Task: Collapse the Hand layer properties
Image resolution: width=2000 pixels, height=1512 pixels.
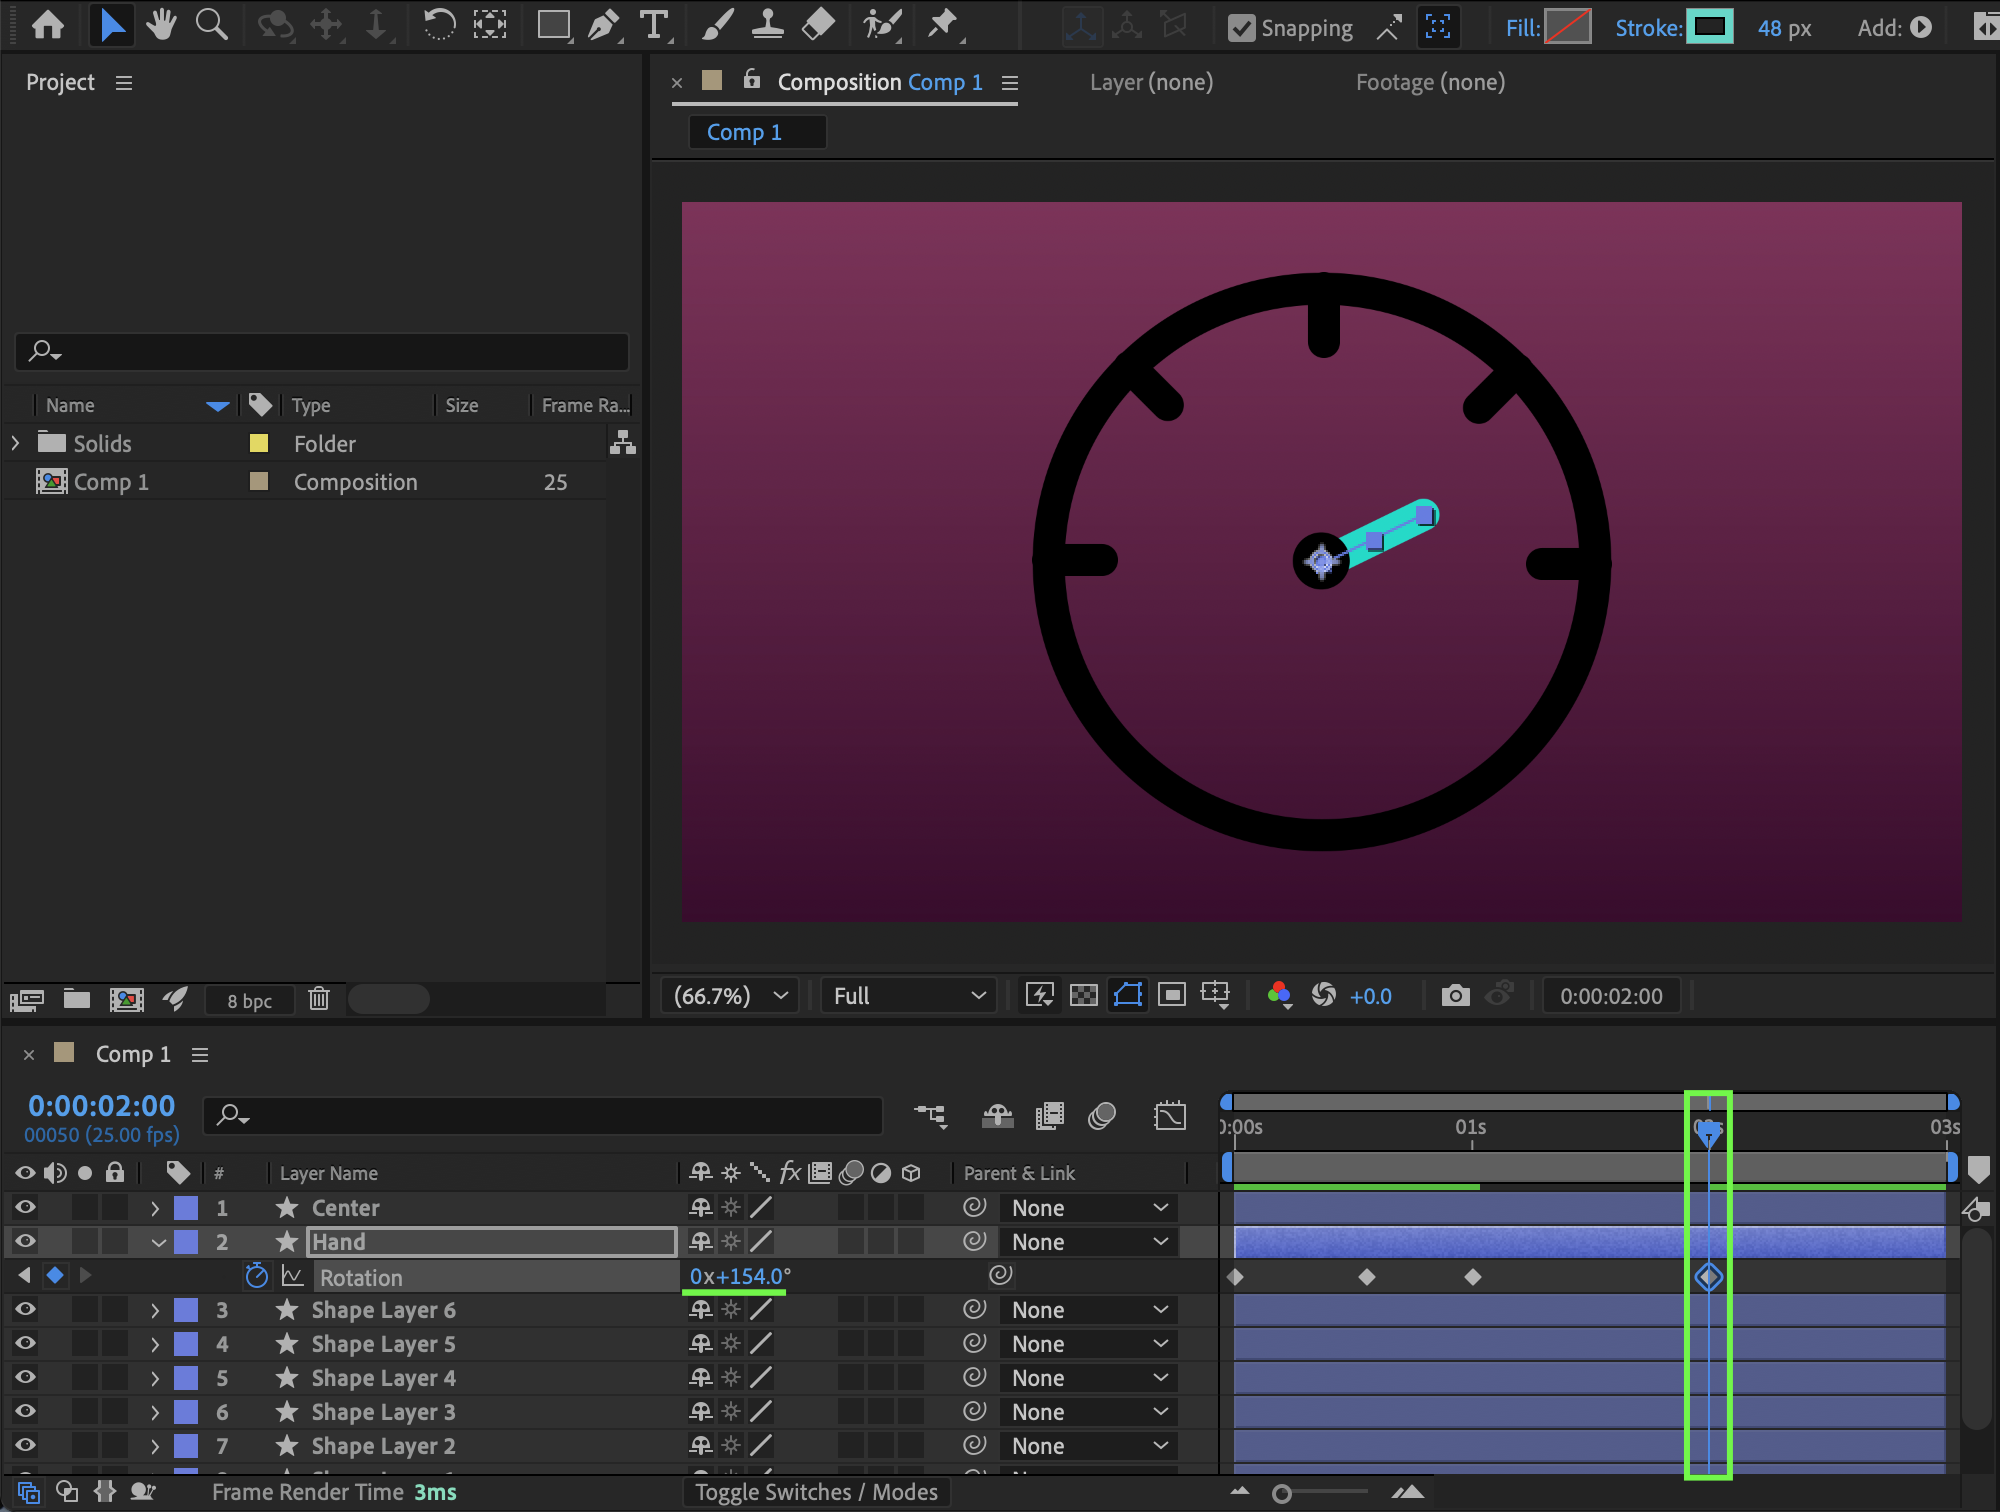Action: (158, 1242)
